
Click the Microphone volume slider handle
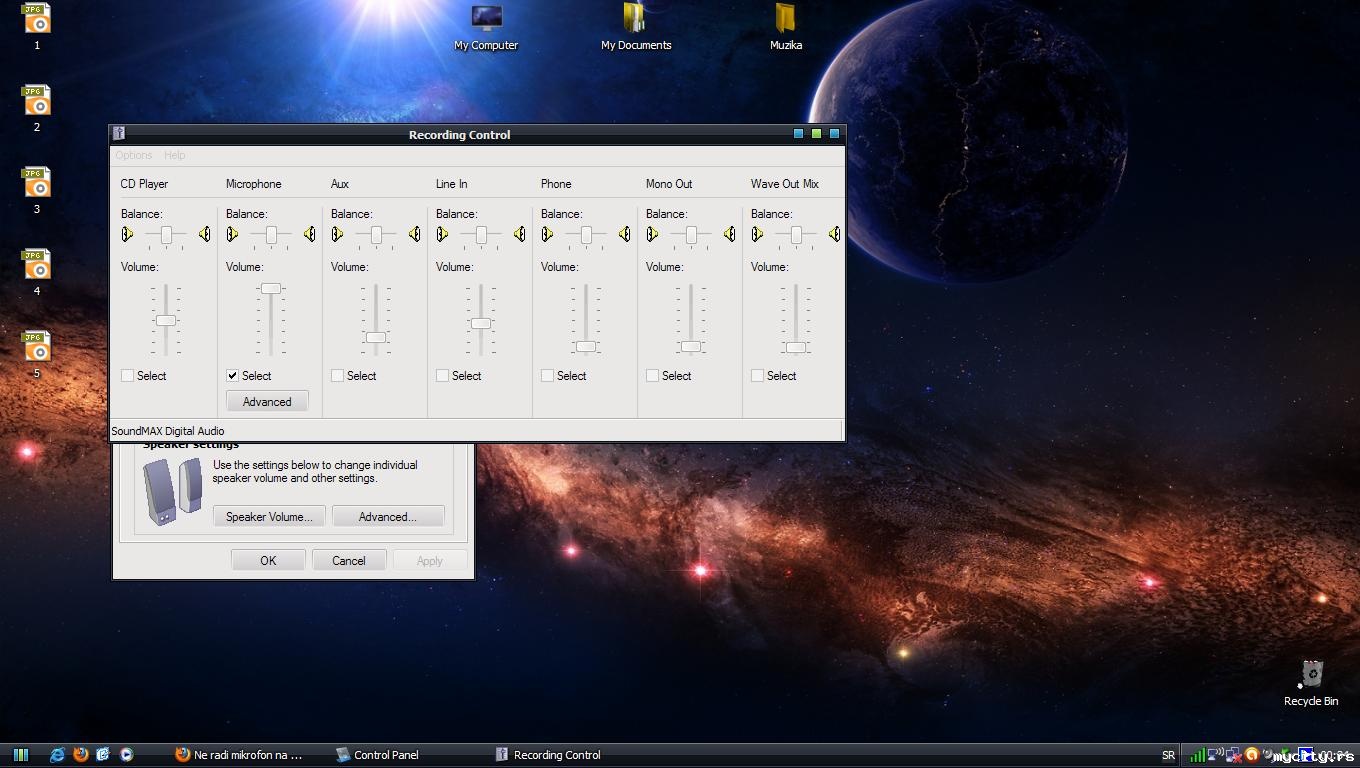271,288
